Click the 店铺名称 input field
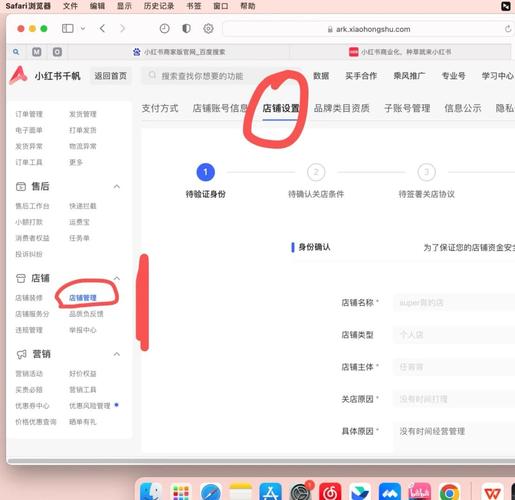The image size is (515, 500). click(x=454, y=303)
